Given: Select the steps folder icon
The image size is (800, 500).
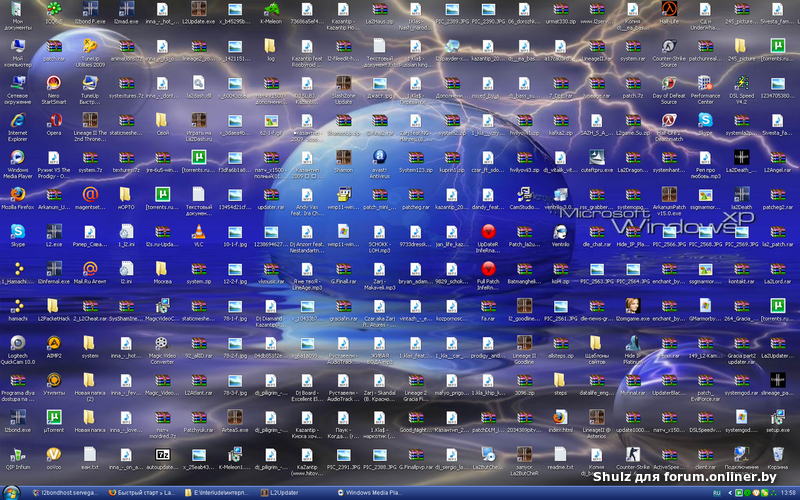Looking at the screenshot, I should coord(560,380).
